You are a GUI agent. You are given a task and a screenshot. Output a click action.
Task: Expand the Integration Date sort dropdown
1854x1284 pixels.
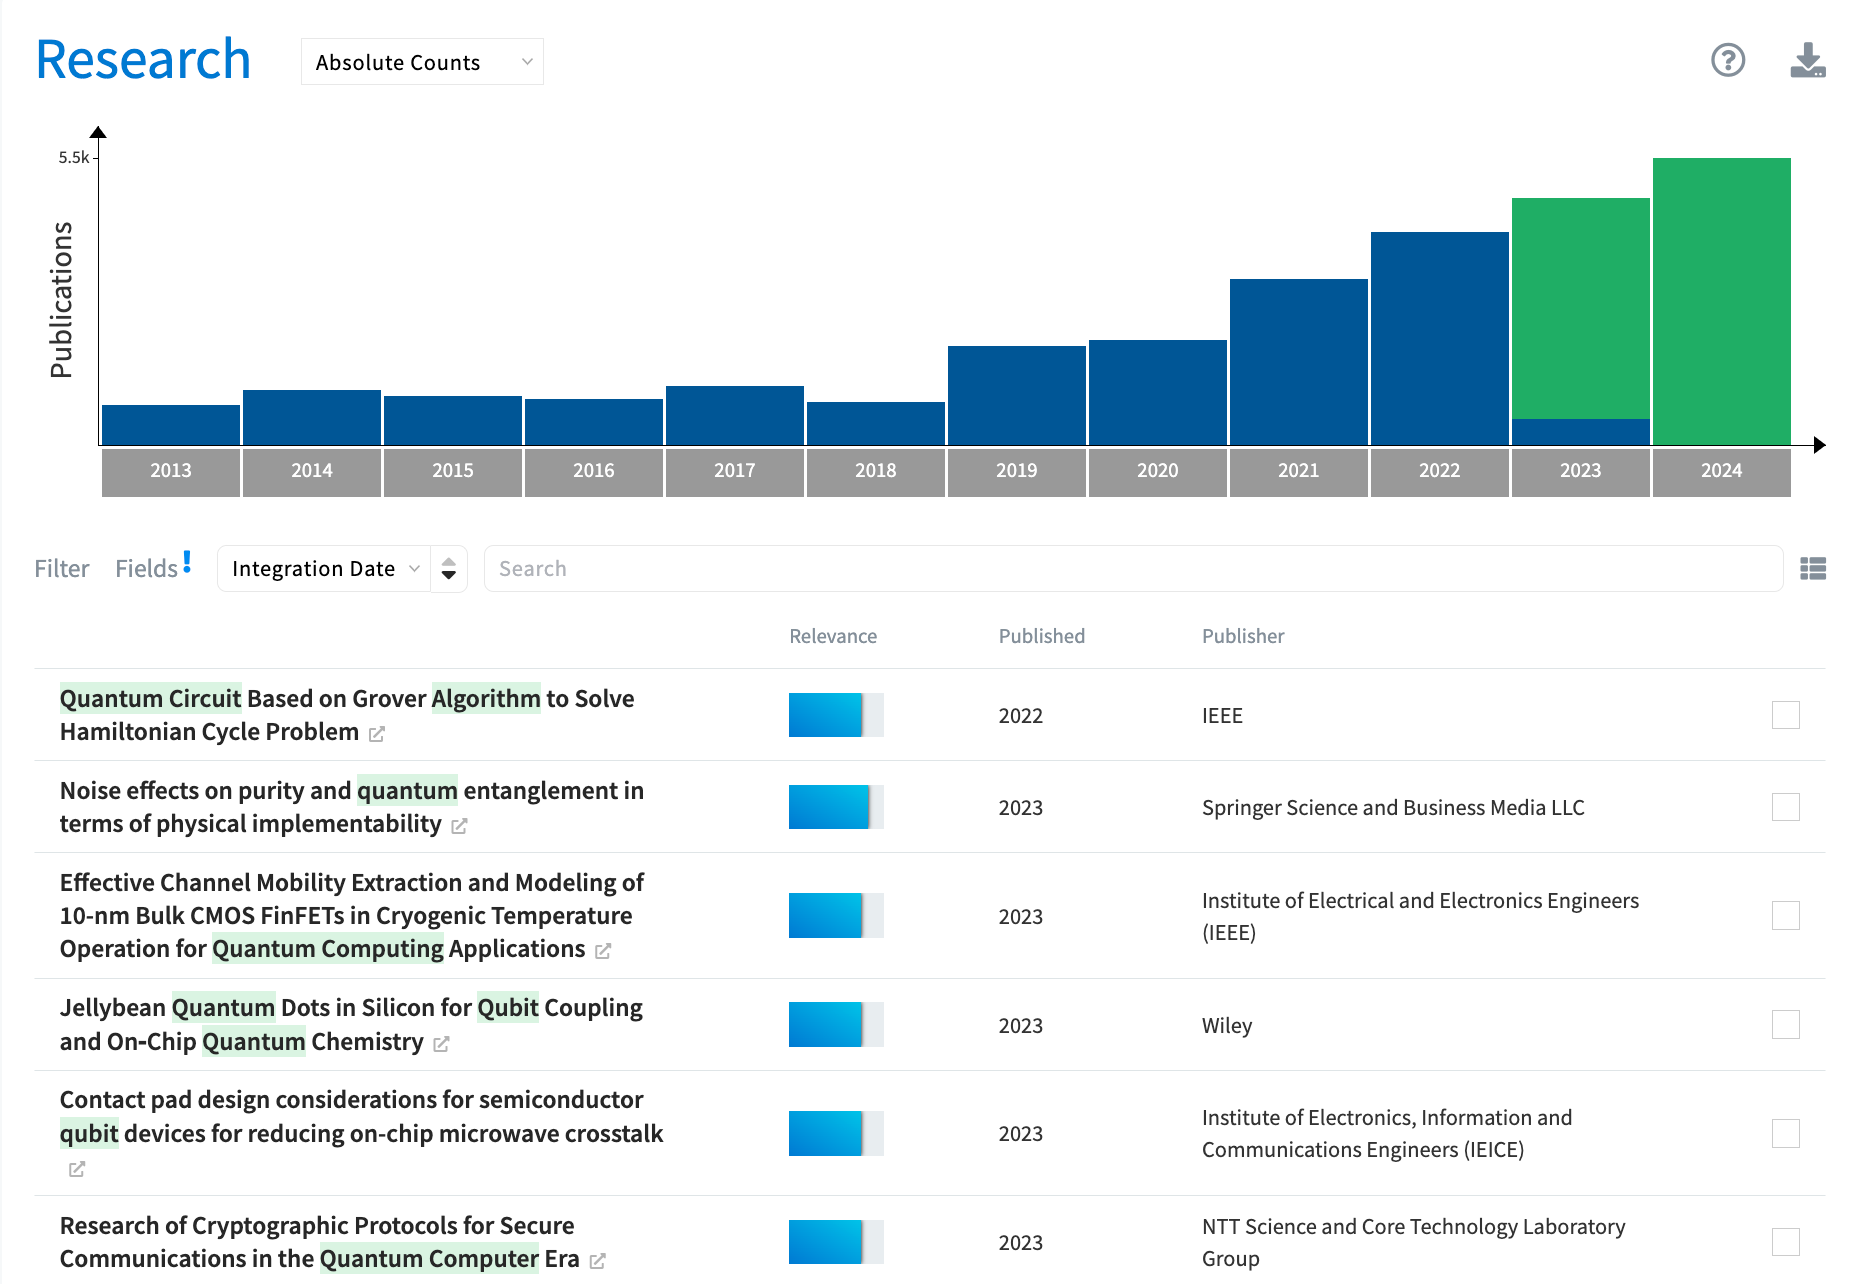[x=324, y=569]
